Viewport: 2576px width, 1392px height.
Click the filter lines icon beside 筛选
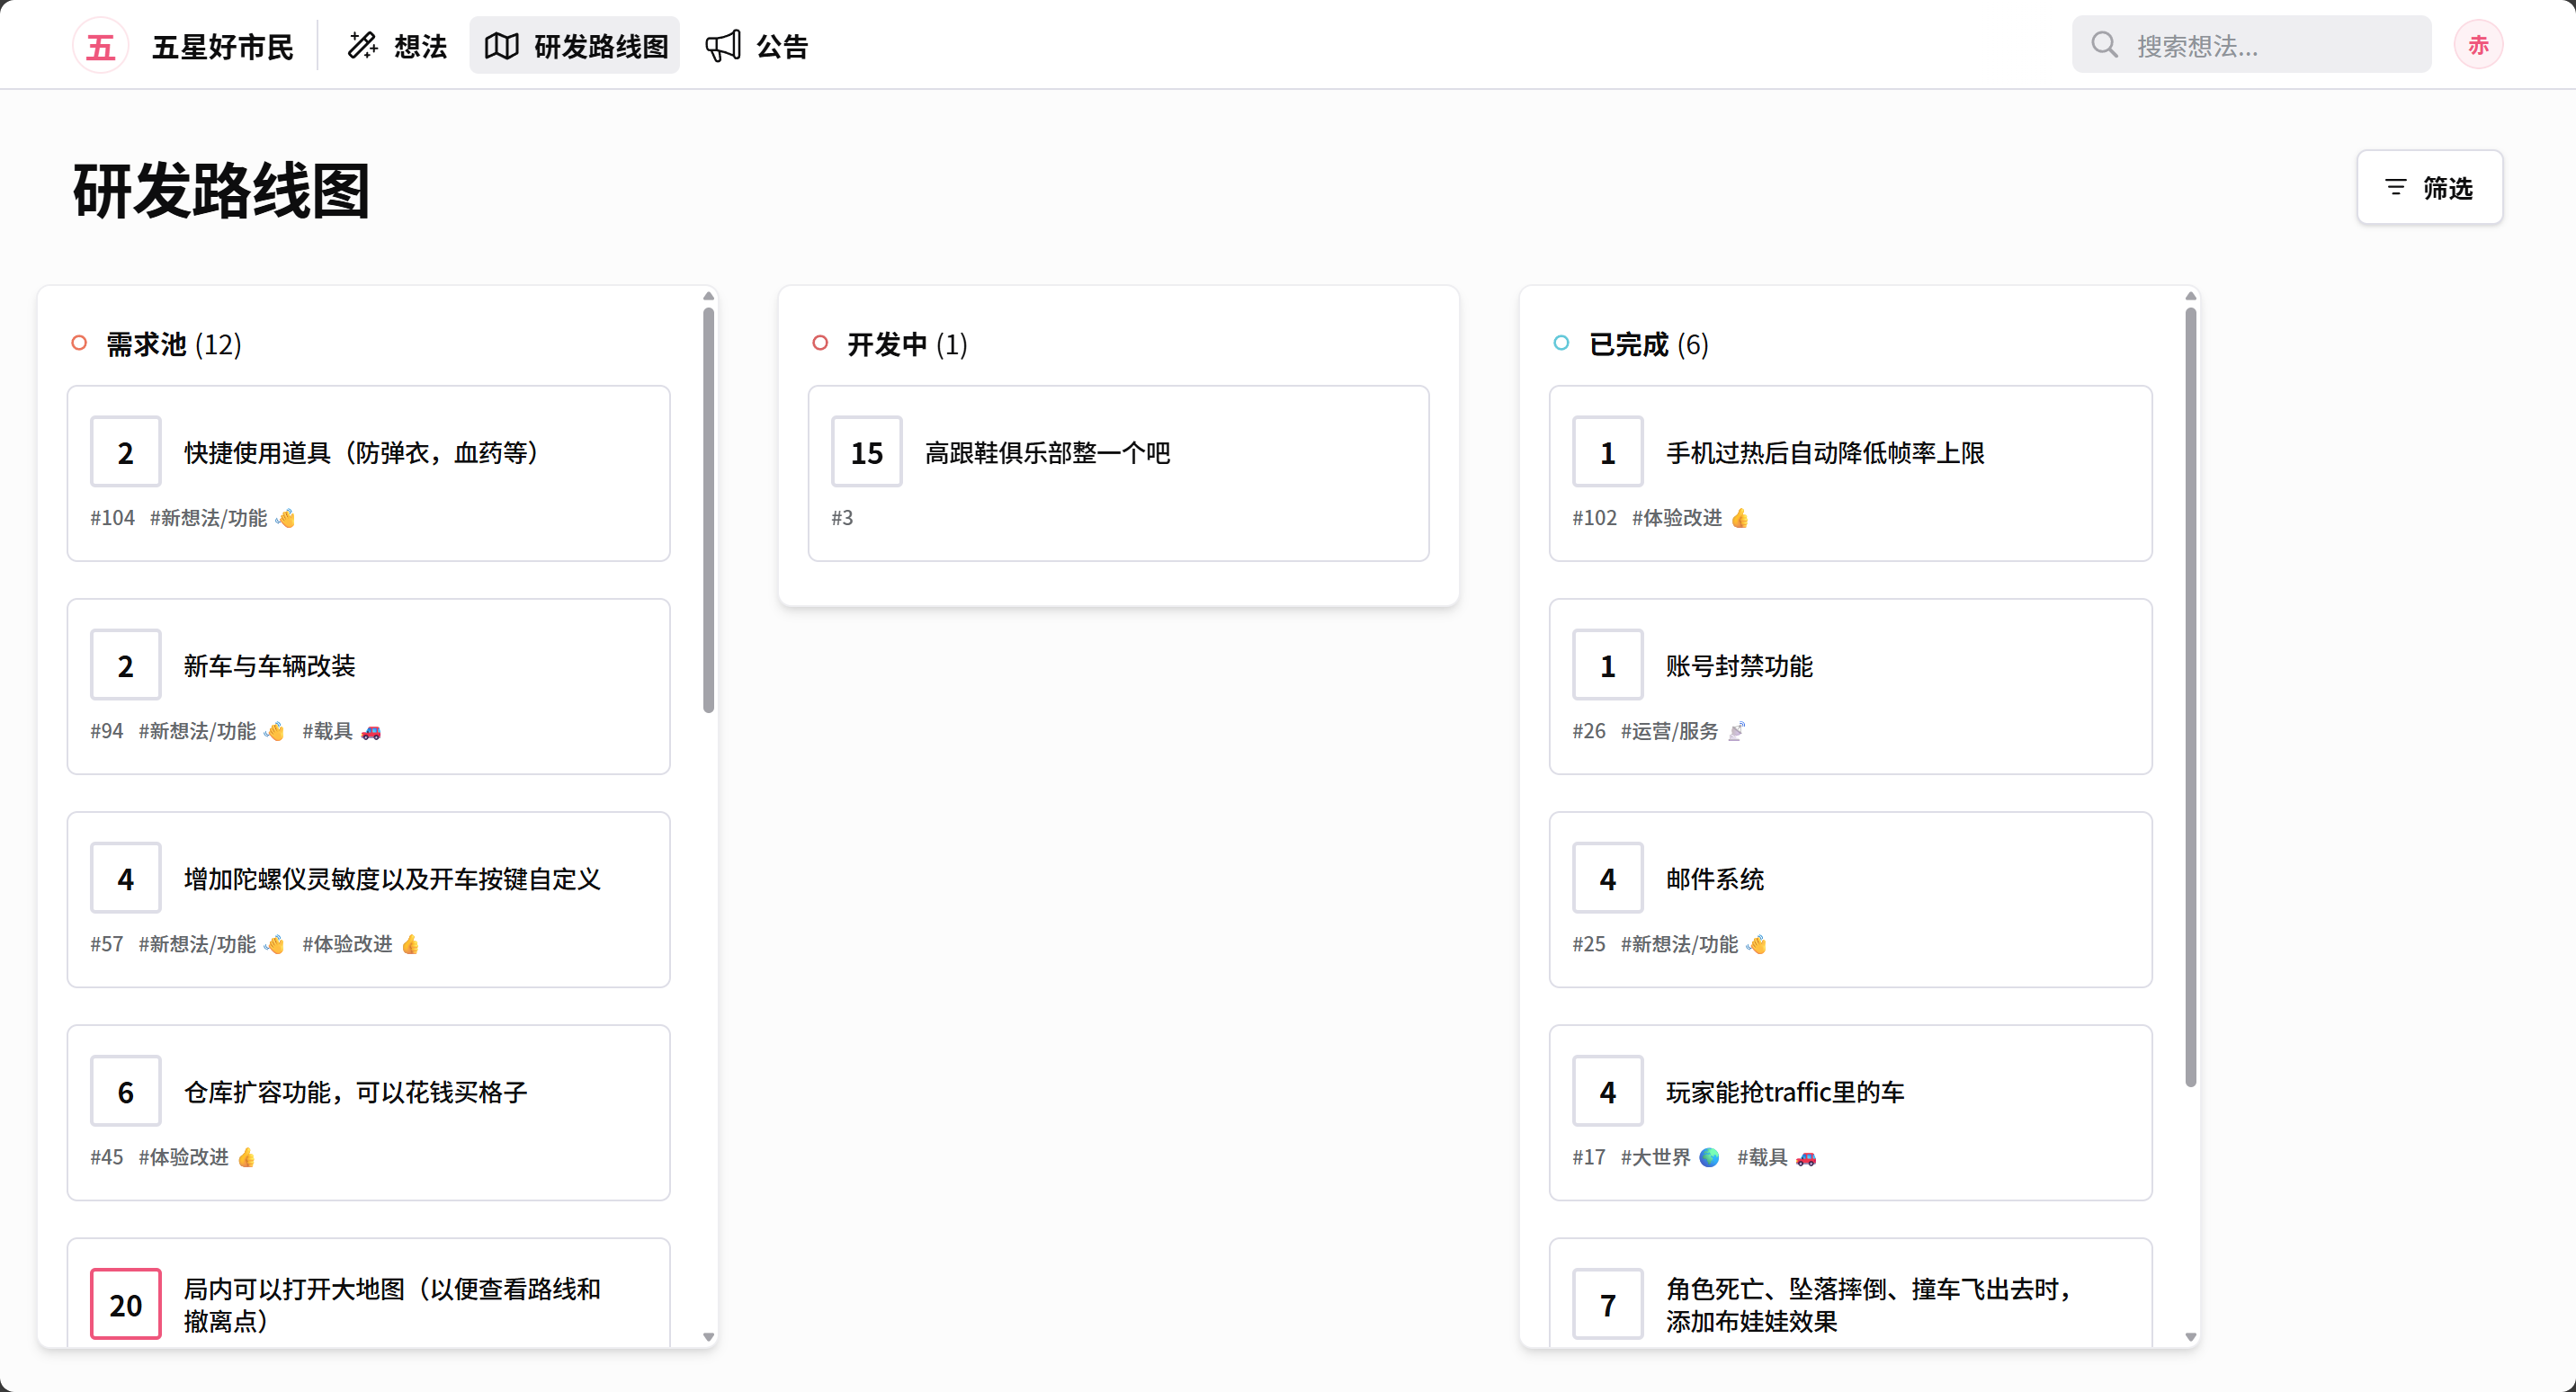[2395, 188]
